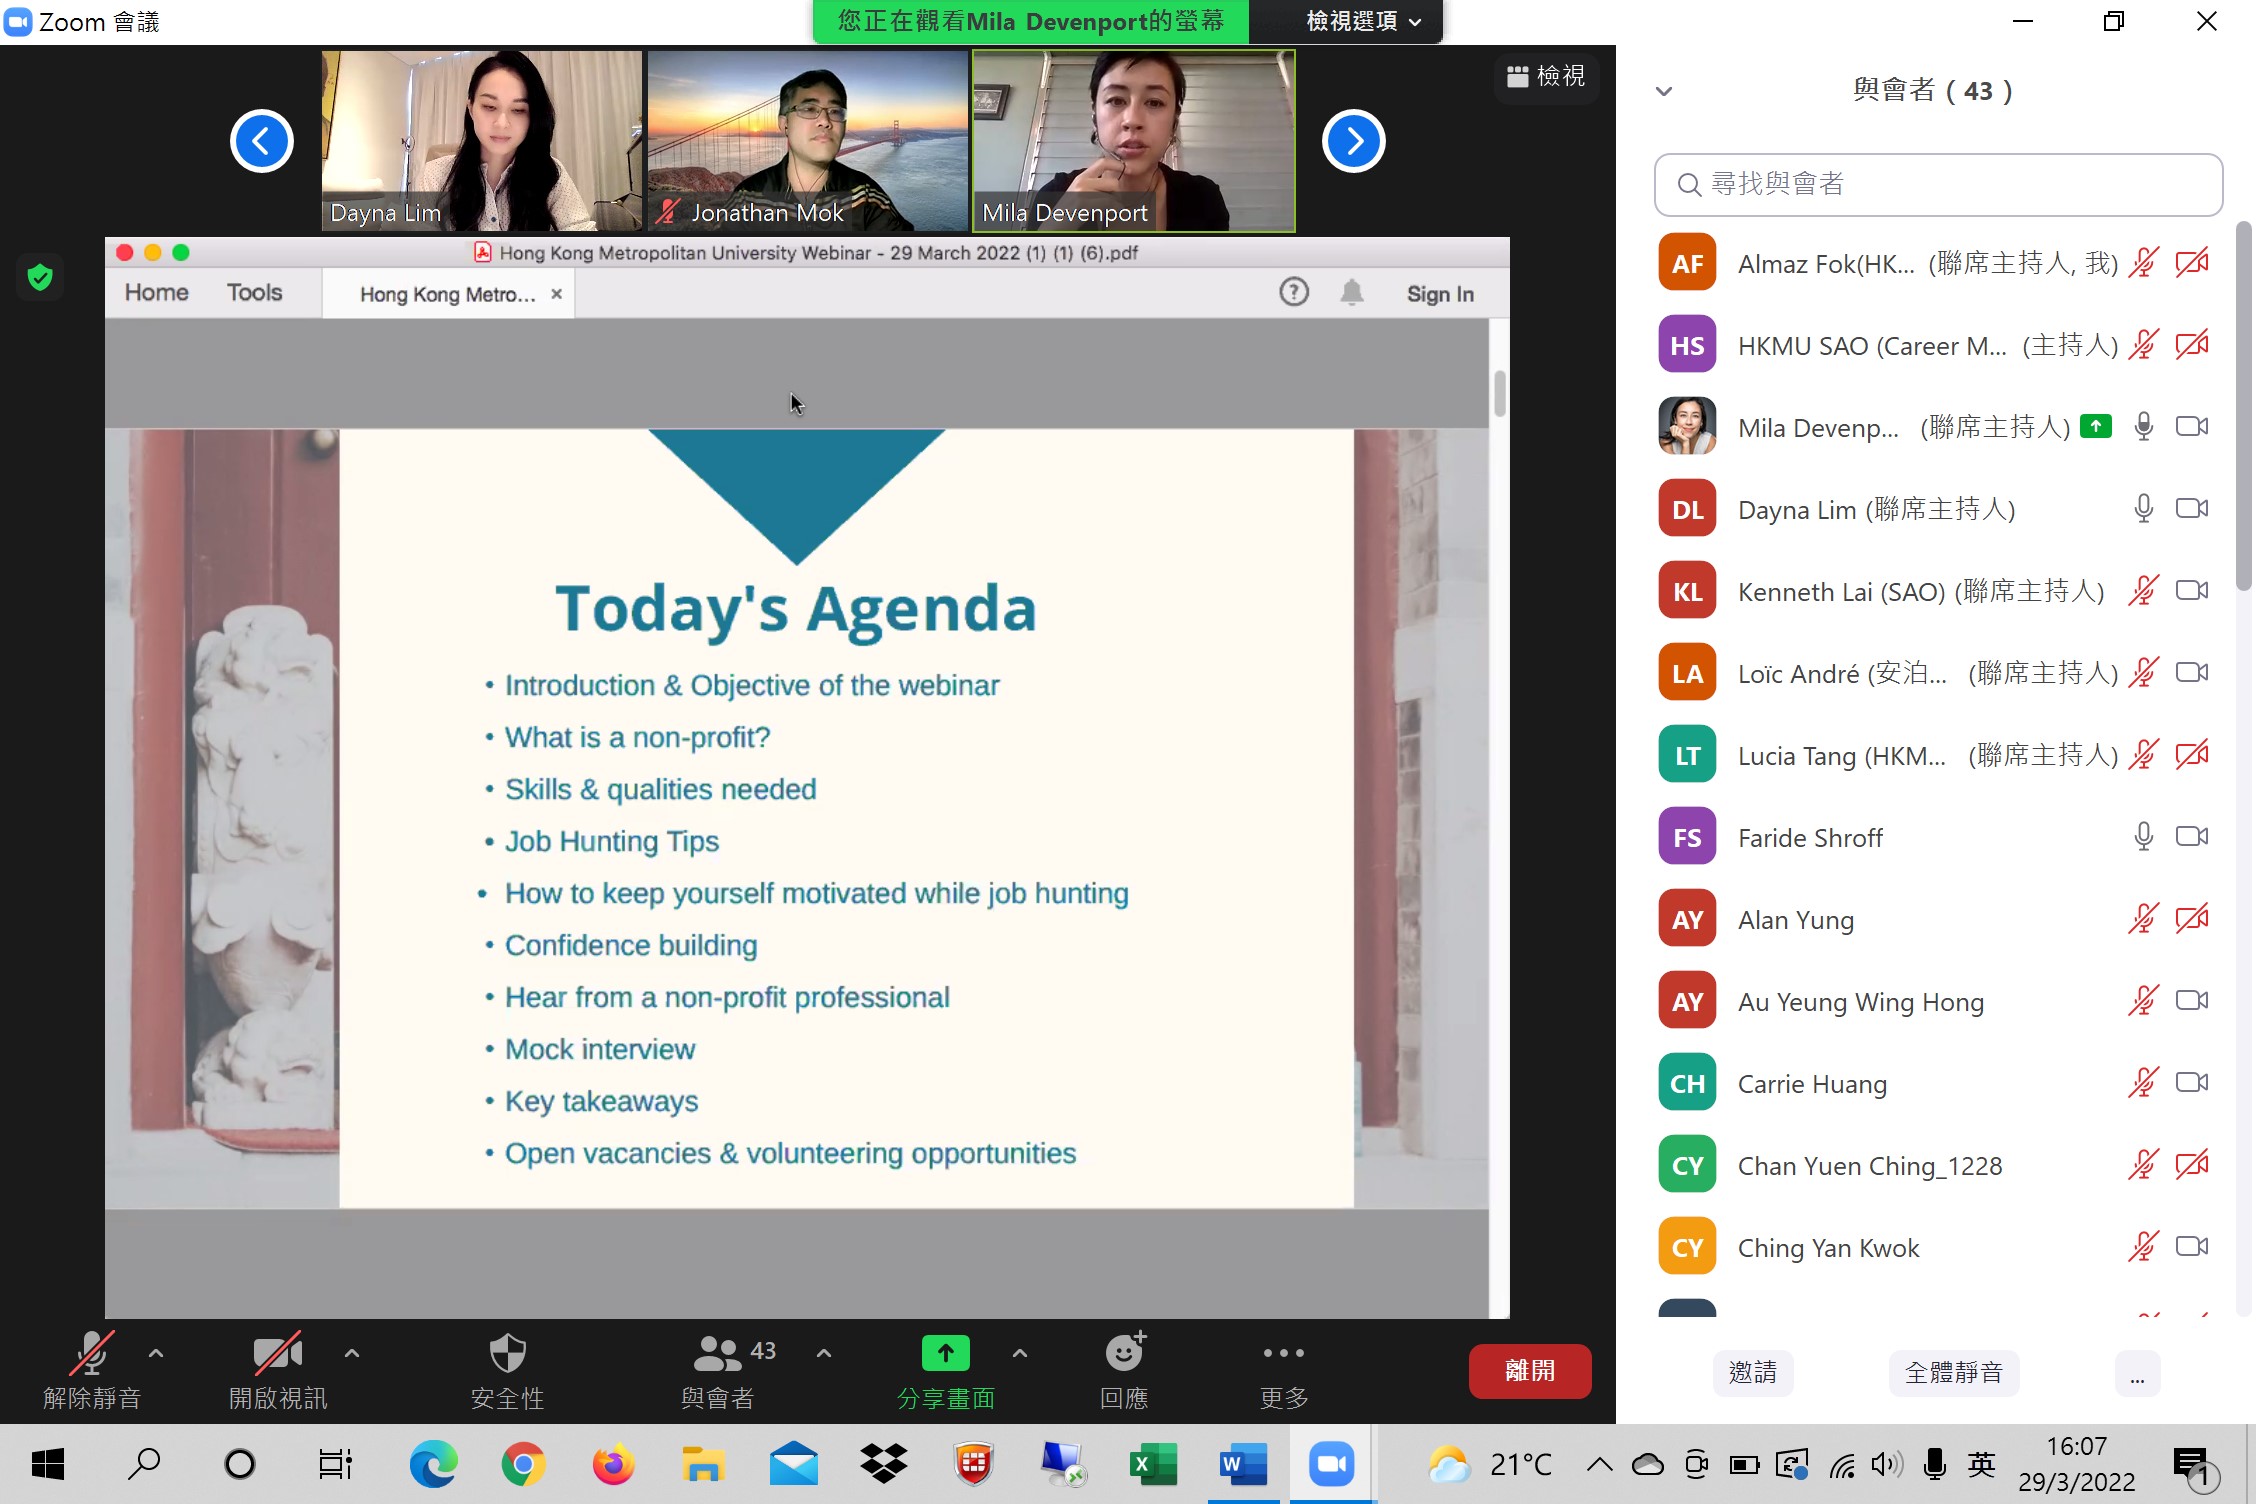Start camera with 開啟視訊 button
This screenshot has height=1504, width=2256.
click(x=278, y=1370)
